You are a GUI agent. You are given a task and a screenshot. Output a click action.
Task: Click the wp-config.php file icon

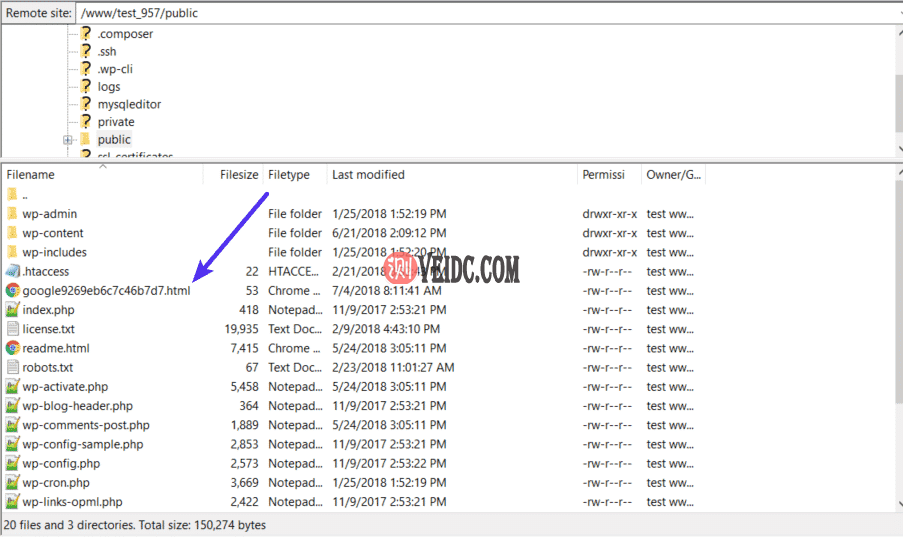12,463
